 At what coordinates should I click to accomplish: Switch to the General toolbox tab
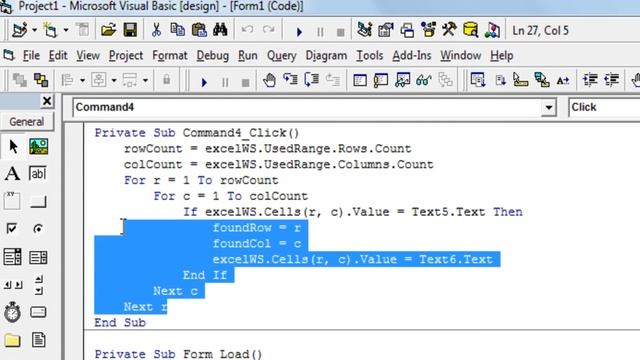click(27, 122)
